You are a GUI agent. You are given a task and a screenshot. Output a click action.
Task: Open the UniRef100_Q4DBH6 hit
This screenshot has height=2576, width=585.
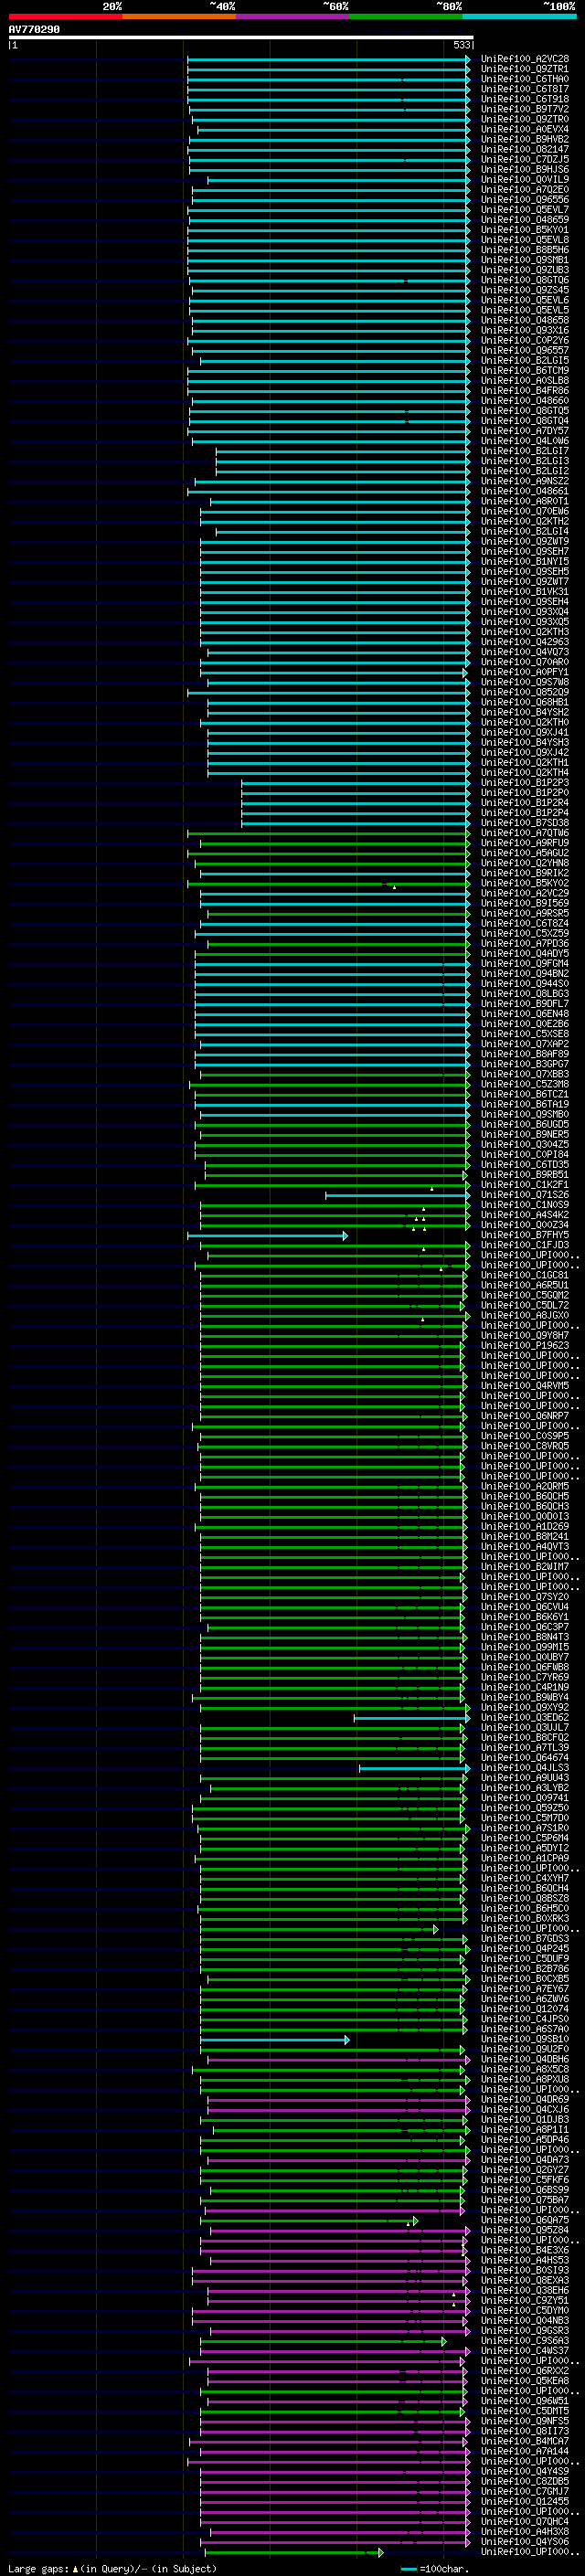[x=525, y=2059]
